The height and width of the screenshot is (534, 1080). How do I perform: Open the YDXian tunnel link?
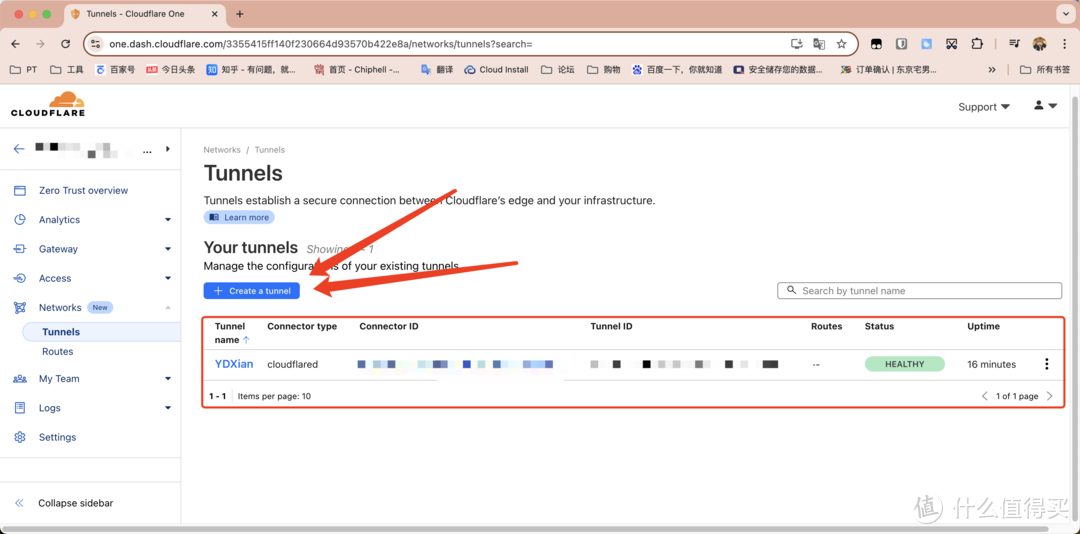(x=234, y=364)
